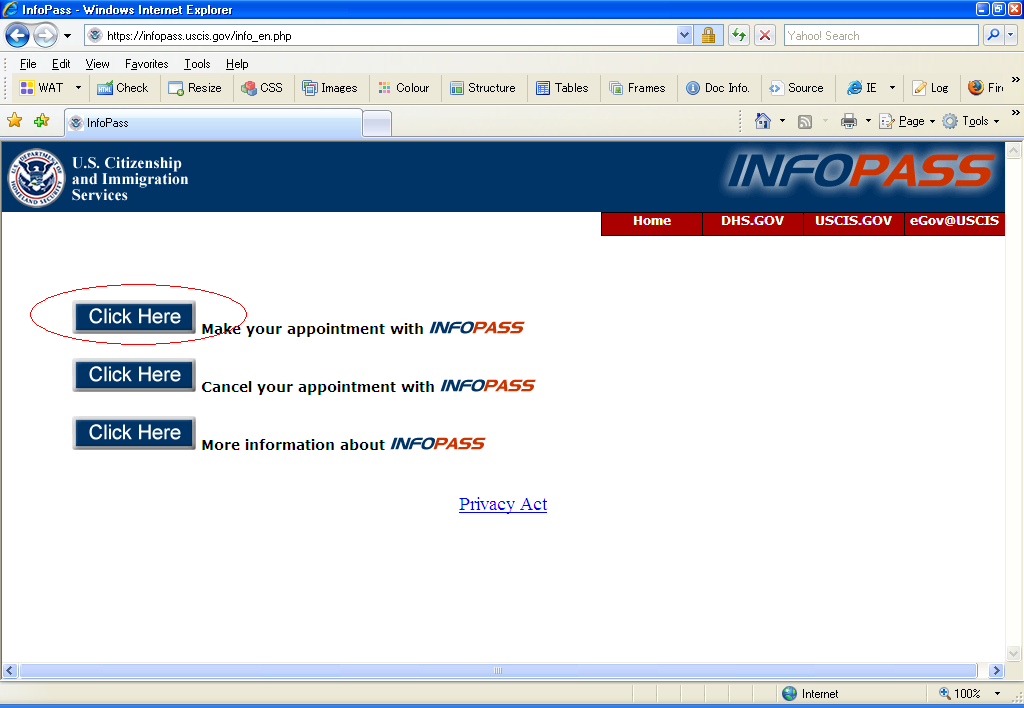1024x708 pixels.
Task: Open the Source toolbar item
Action: [796, 88]
